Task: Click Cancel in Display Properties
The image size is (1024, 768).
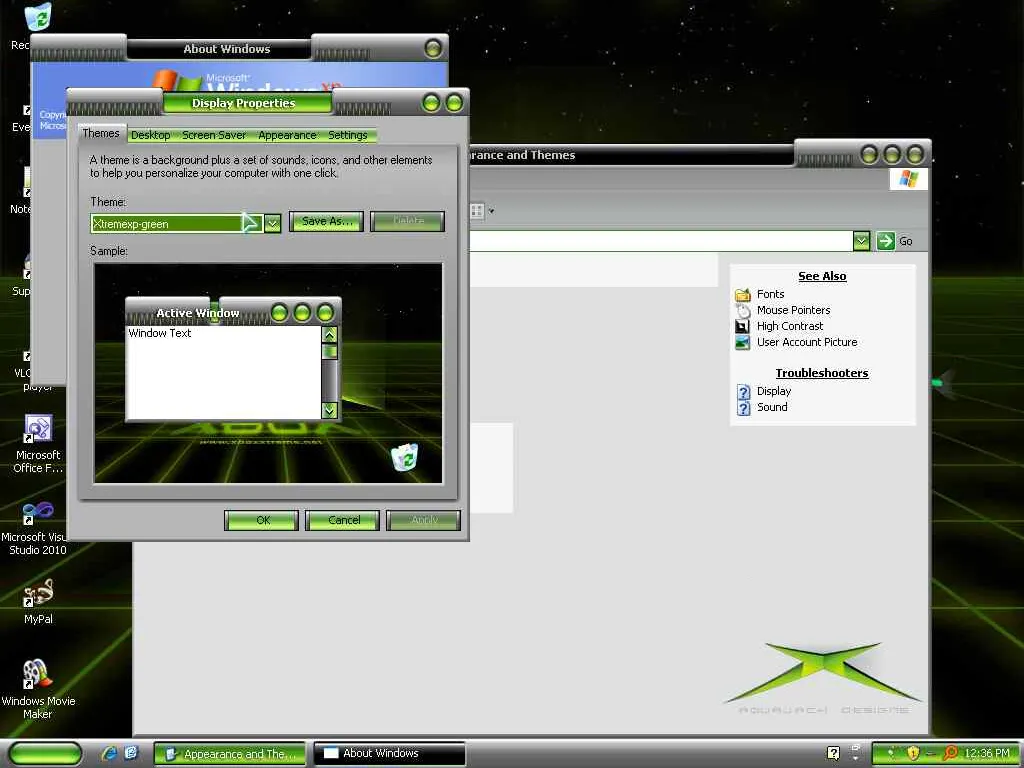Action: pos(342,520)
